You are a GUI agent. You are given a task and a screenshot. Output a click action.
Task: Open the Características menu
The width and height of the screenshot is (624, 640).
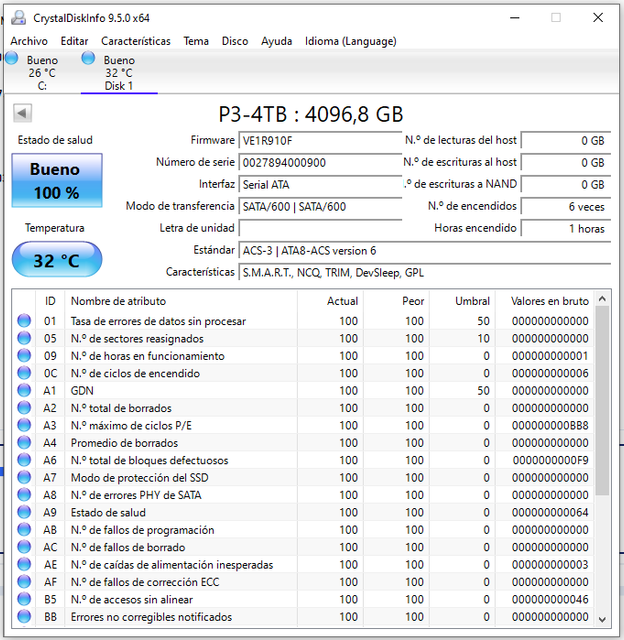click(136, 41)
